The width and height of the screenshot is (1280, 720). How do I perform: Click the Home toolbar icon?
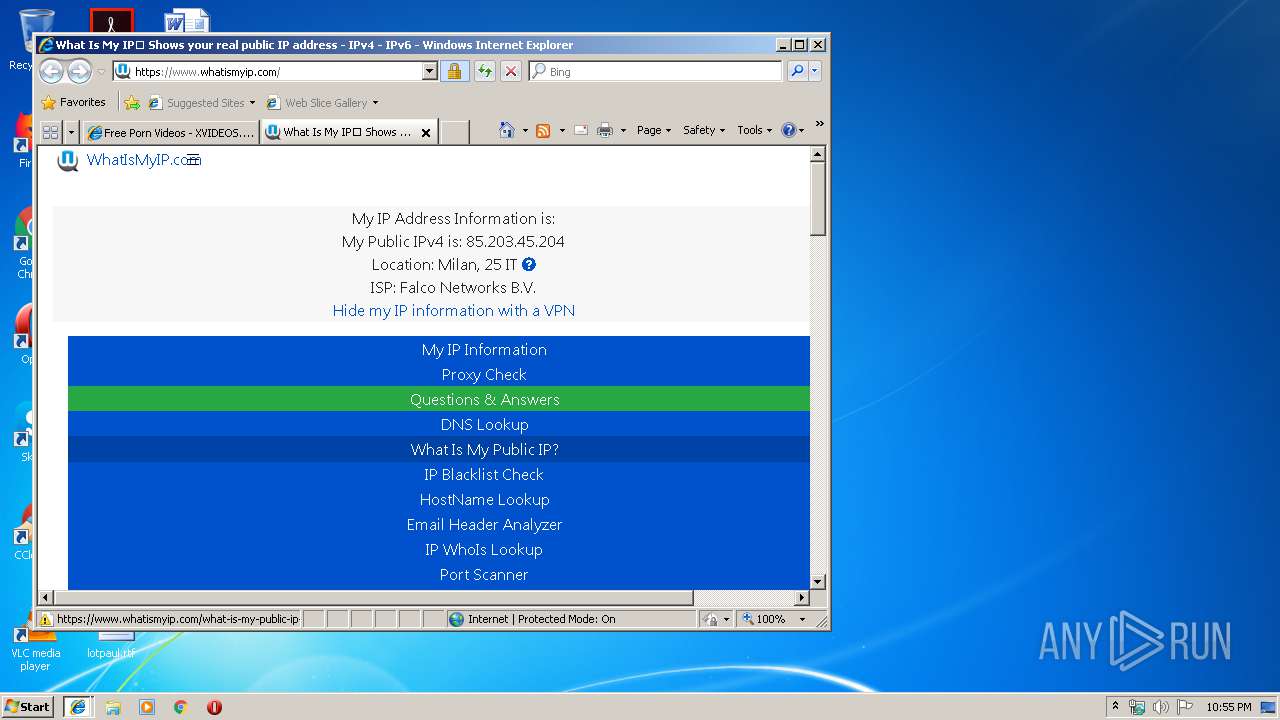(507, 130)
